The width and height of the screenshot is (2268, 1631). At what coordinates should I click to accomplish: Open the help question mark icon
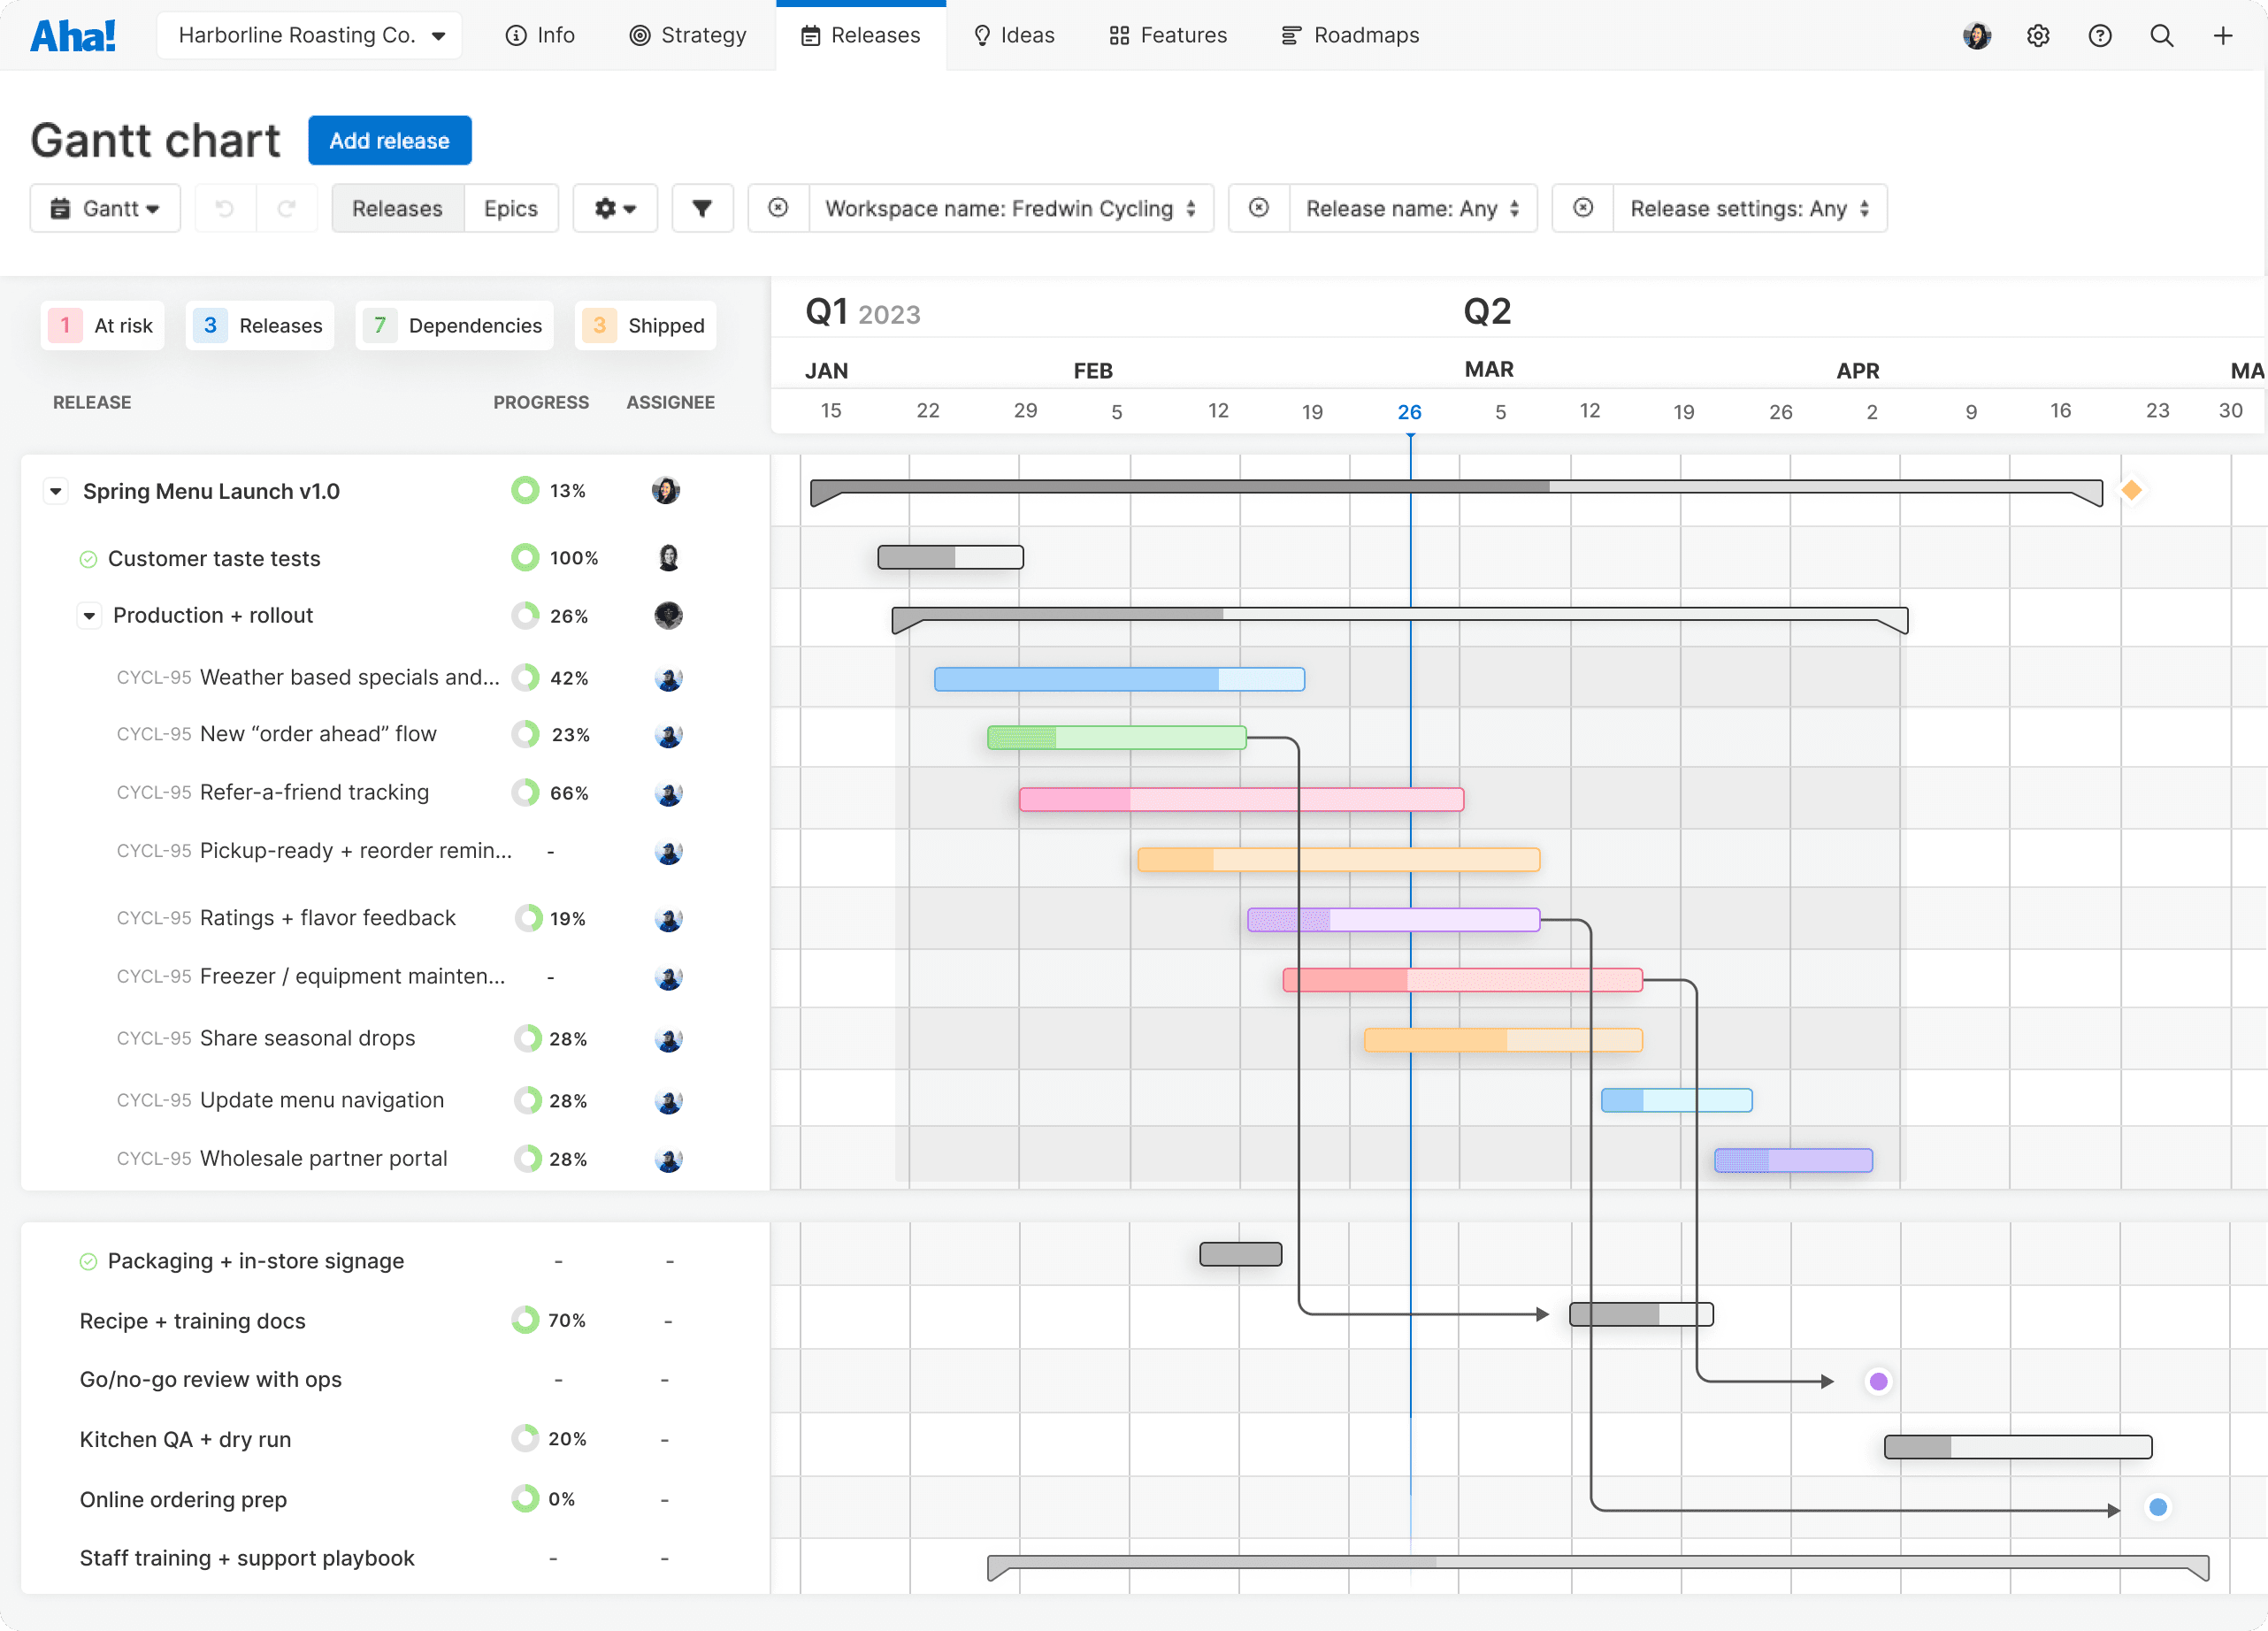point(2099,36)
